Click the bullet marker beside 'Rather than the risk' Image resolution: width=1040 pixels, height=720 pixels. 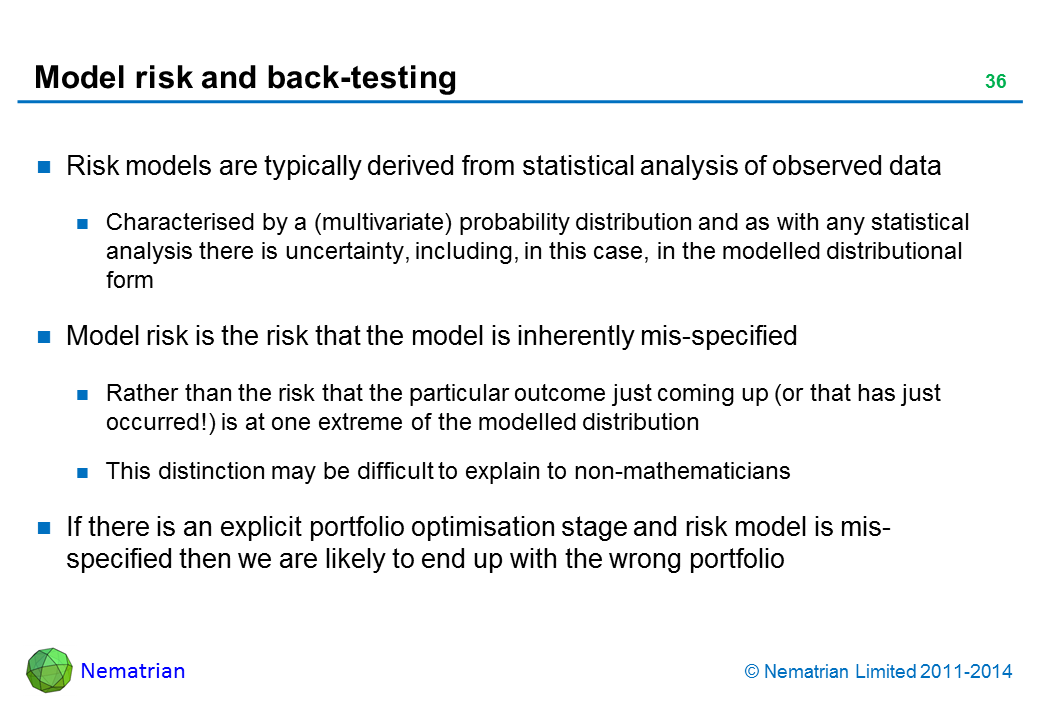(x=83, y=394)
